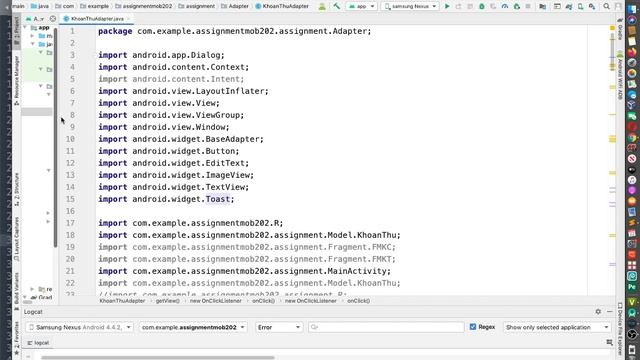Open Samsung Nexus Android 4.4.2 Logcat device dropdown

pyautogui.click(x=80, y=327)
